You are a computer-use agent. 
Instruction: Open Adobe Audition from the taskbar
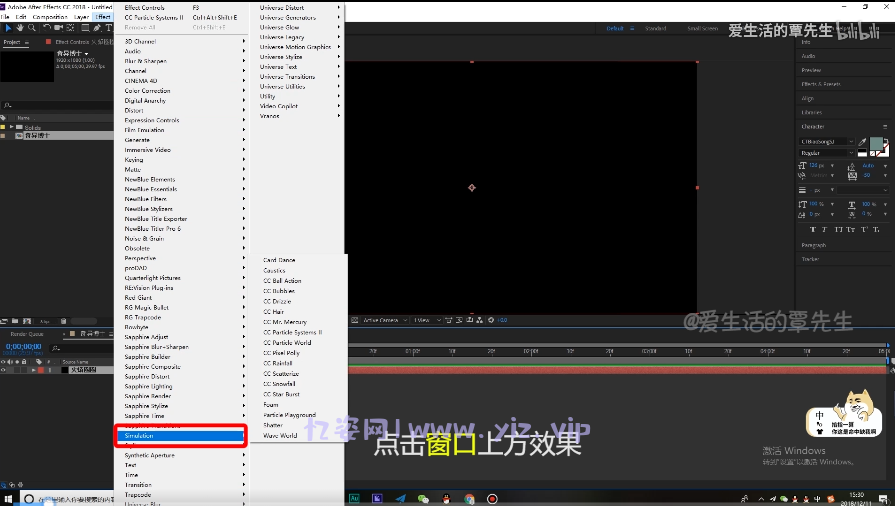(x=354, y=499)
